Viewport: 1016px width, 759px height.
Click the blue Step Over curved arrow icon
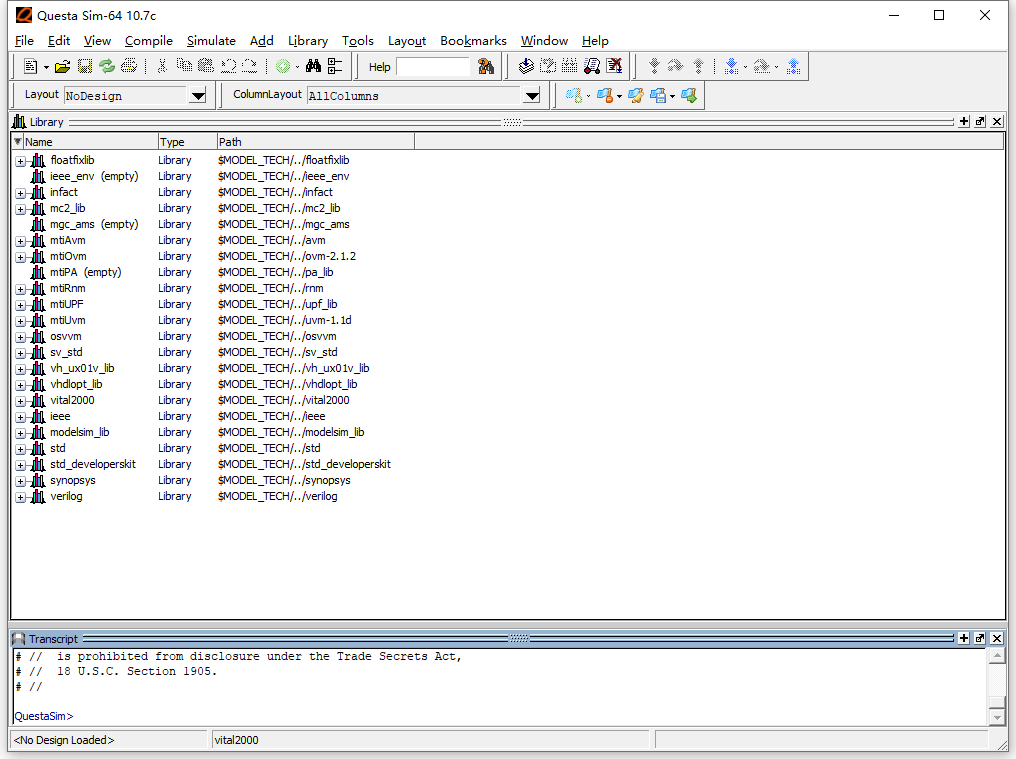click(675, 66)
